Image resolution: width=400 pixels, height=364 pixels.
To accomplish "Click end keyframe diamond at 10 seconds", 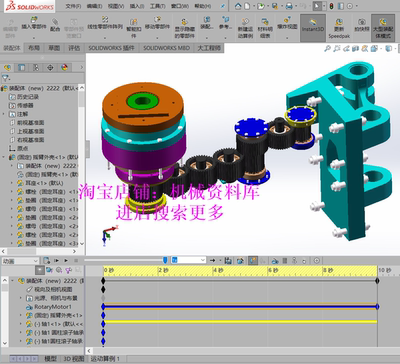I will click(377, 281).
